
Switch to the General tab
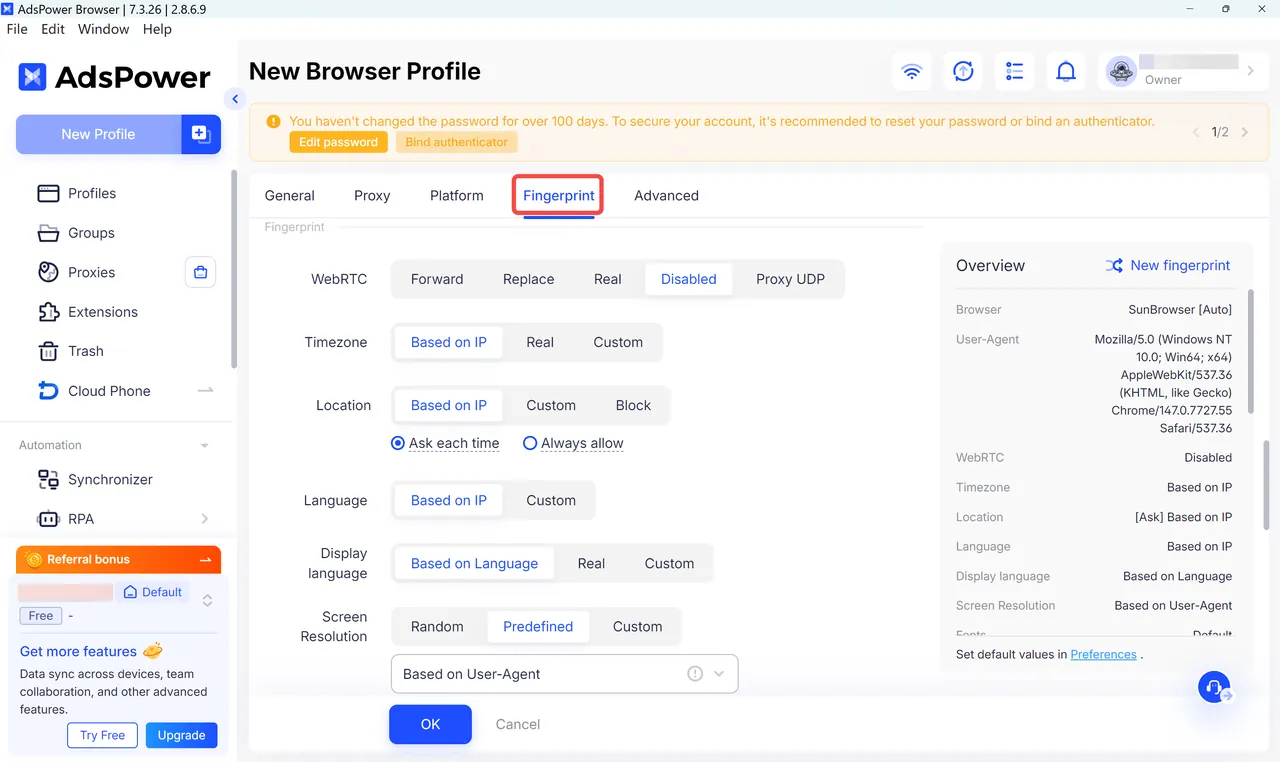coord(289,195)
